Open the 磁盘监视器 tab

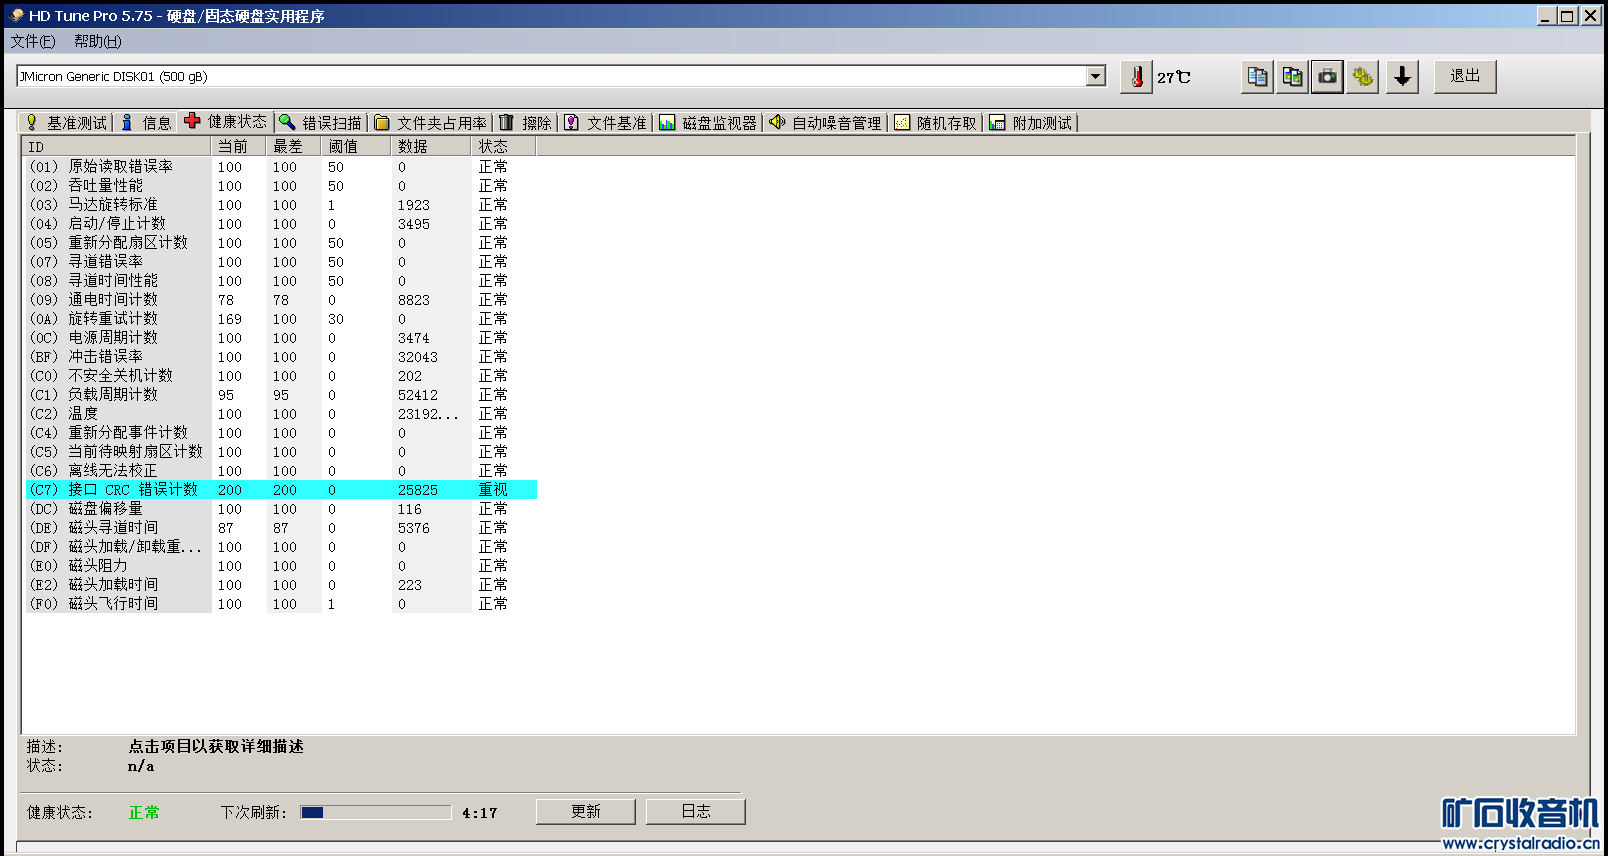click(708, 123)
